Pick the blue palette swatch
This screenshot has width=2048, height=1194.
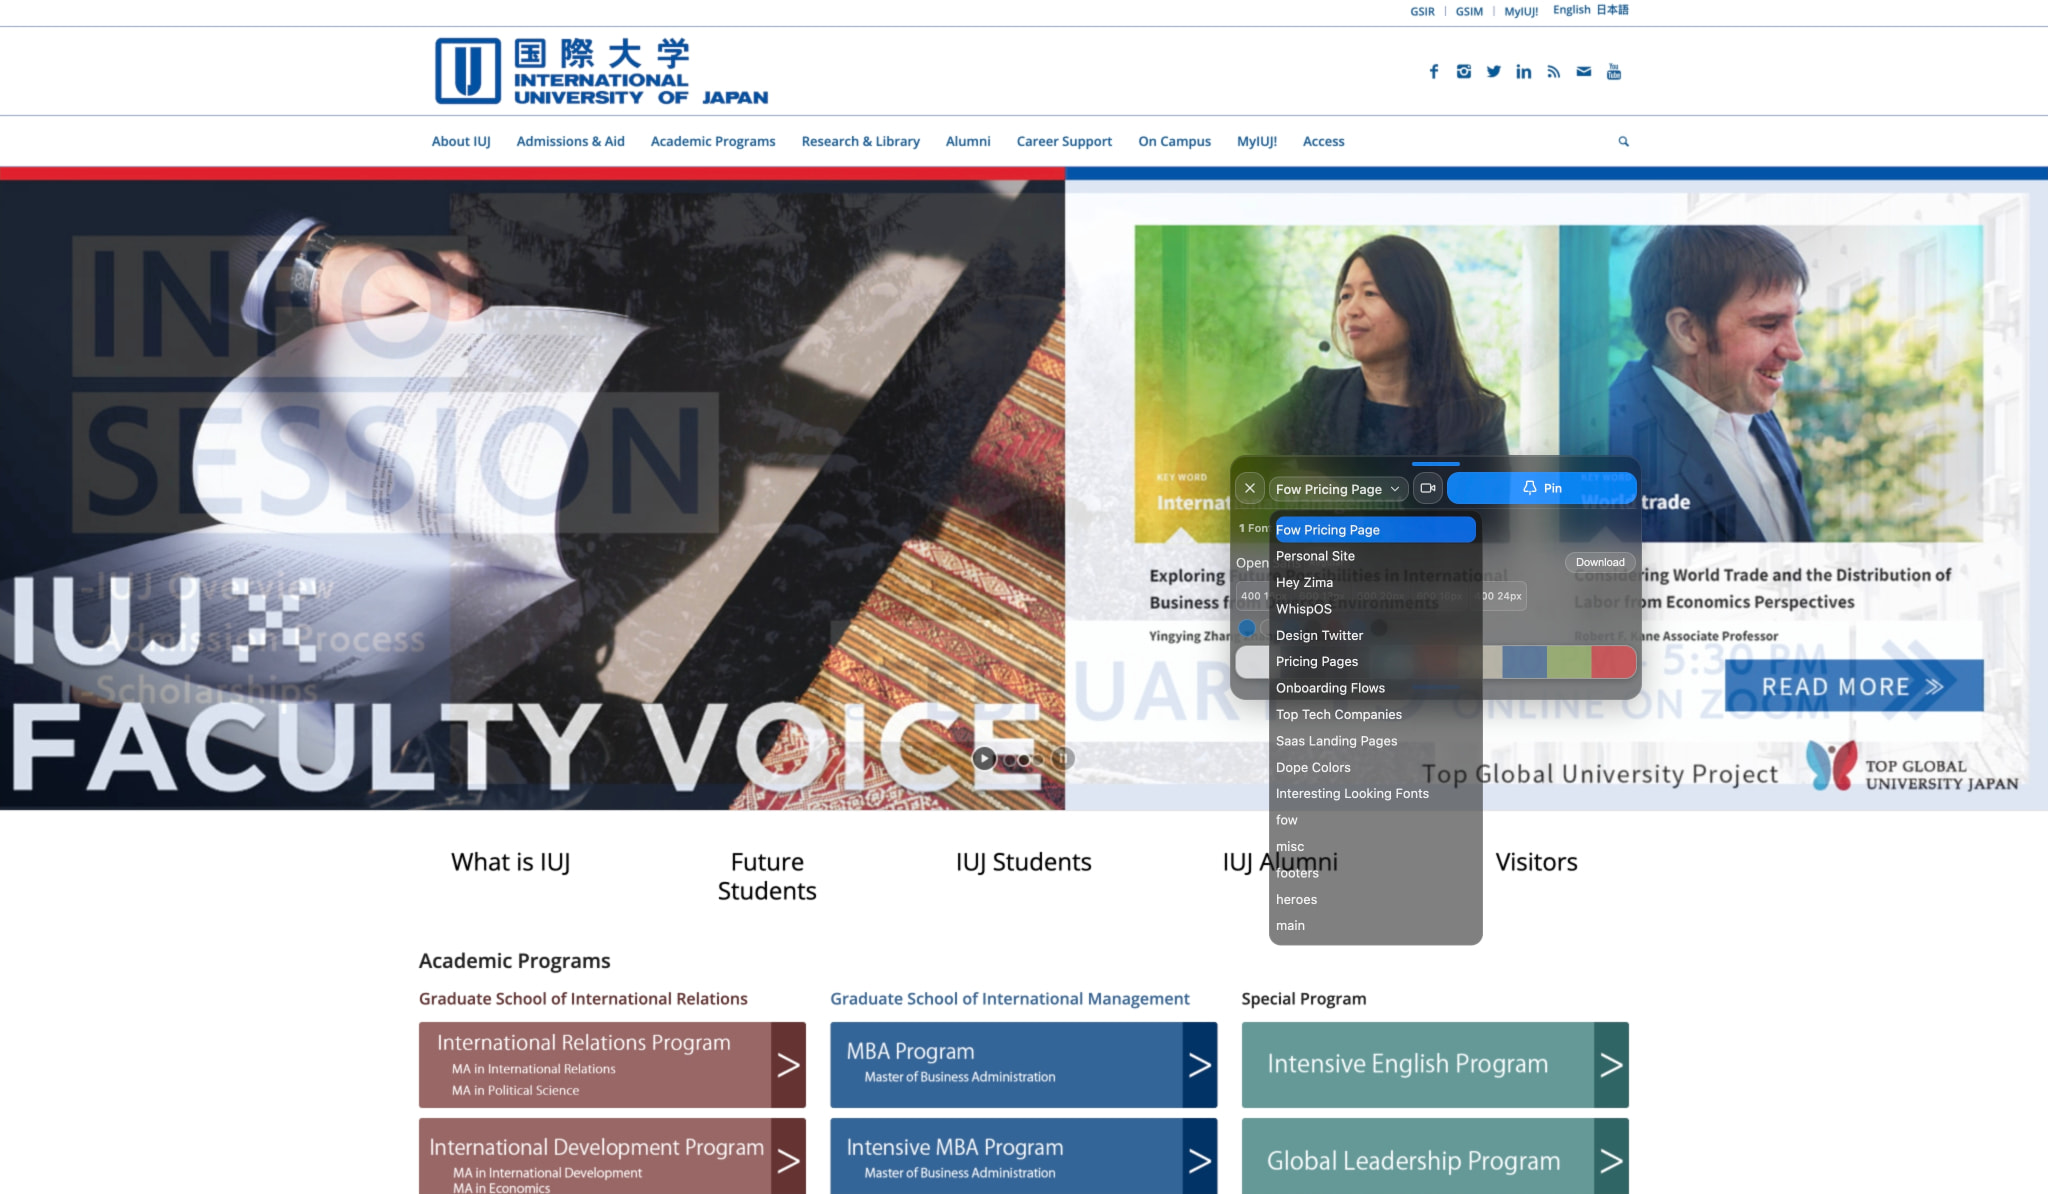pyautogui.click(x=1524, y=662)
